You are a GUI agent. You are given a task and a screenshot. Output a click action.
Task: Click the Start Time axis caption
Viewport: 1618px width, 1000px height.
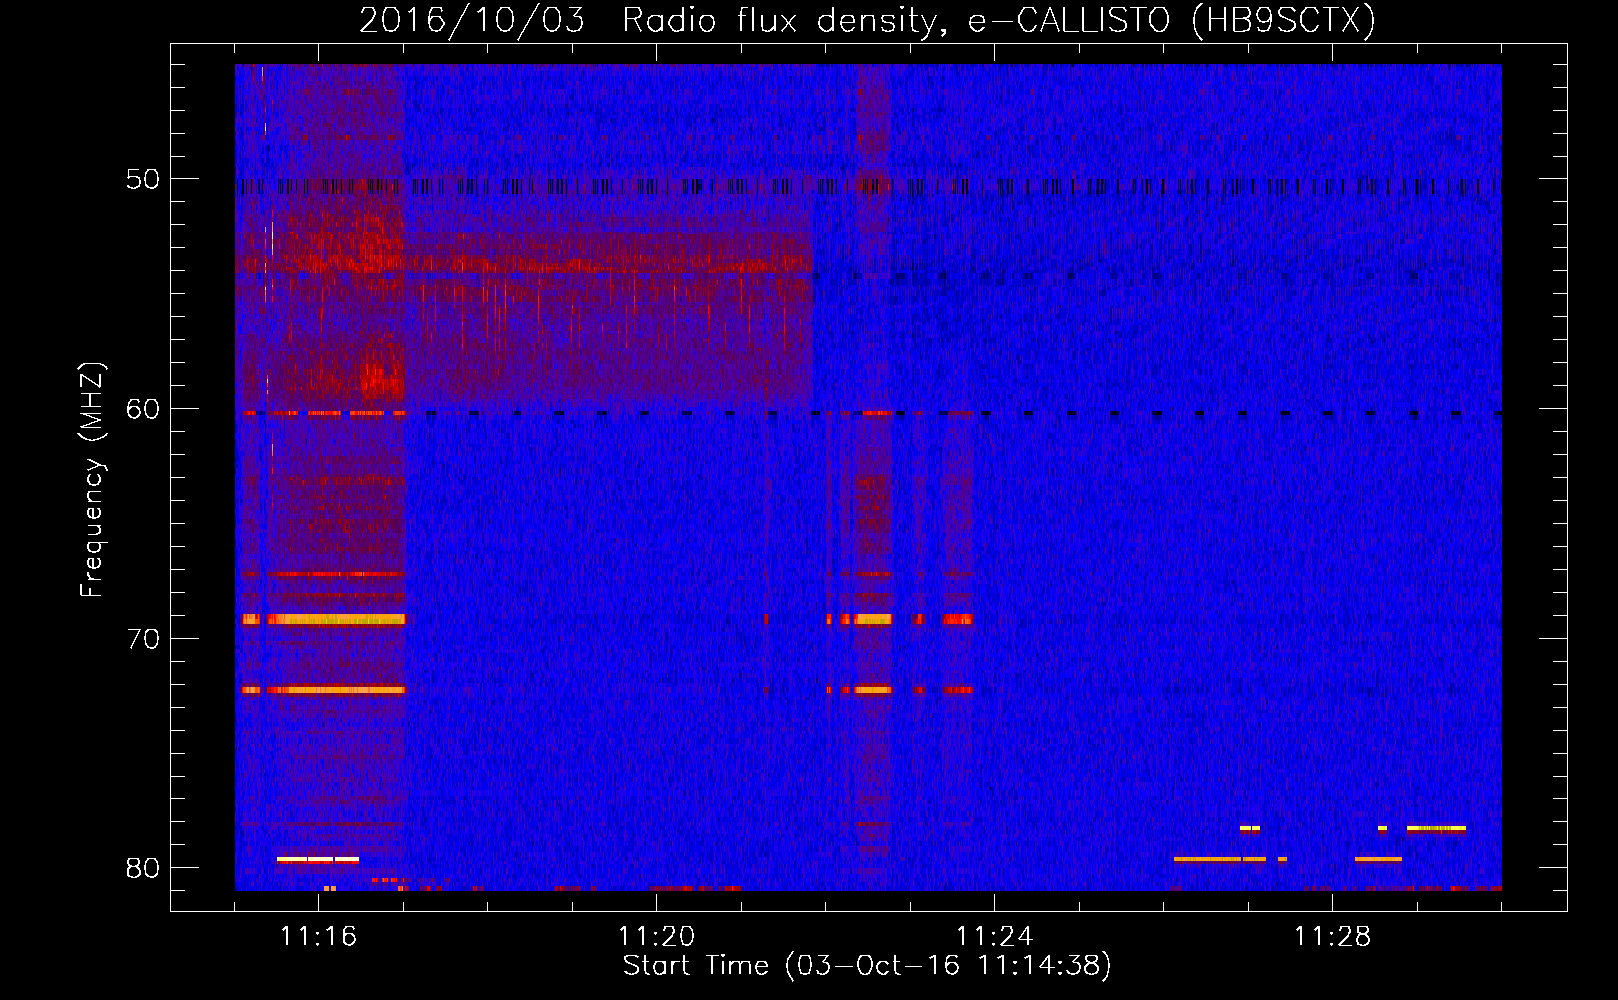pyautogui.click(x=867, y=966)
